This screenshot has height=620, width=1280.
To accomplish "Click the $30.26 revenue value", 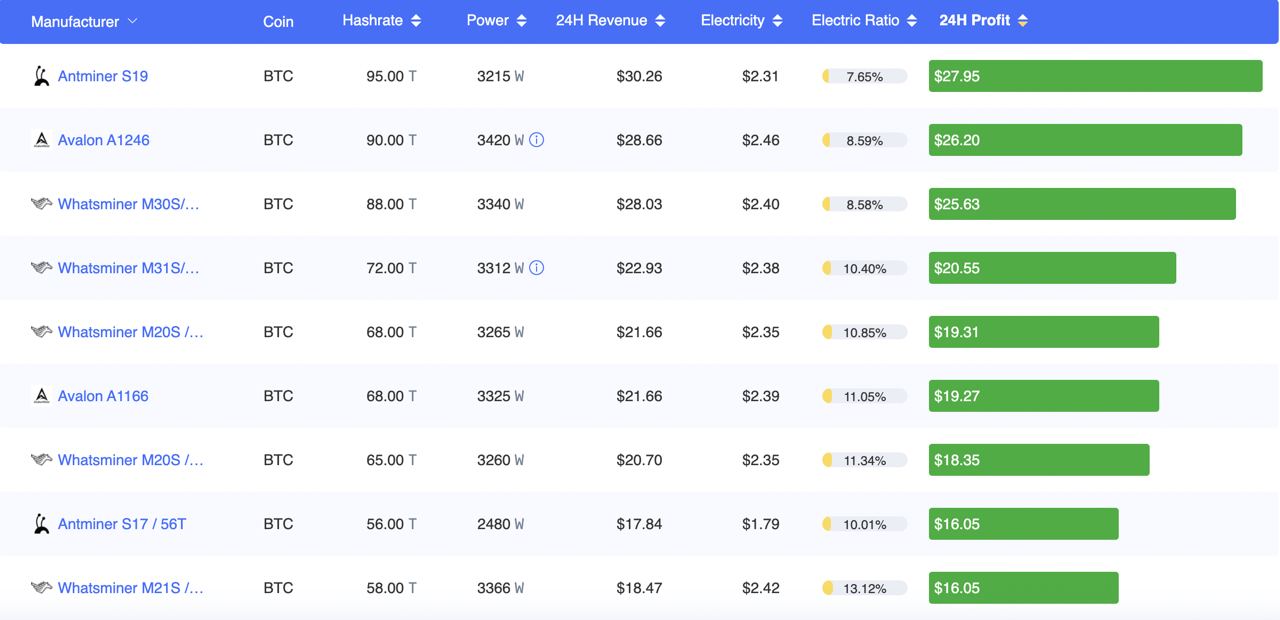I will point(639,76).
